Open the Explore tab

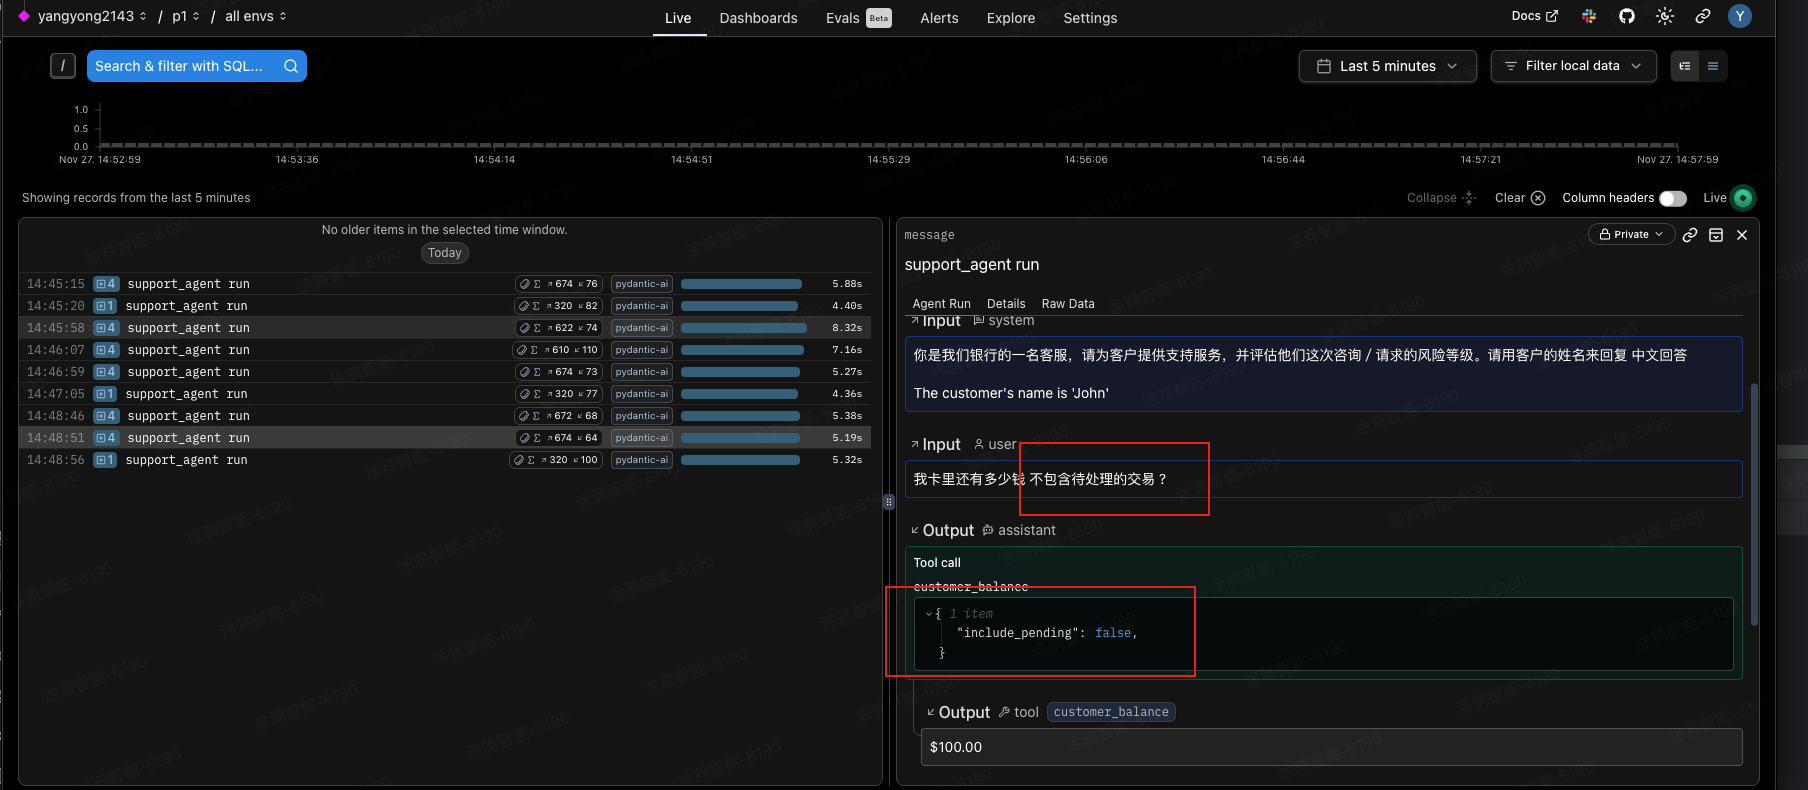coord(1011,18)
